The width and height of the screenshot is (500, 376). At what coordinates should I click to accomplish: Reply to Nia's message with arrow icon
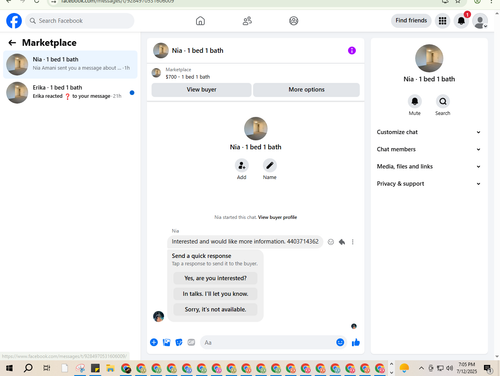point(342,242)
